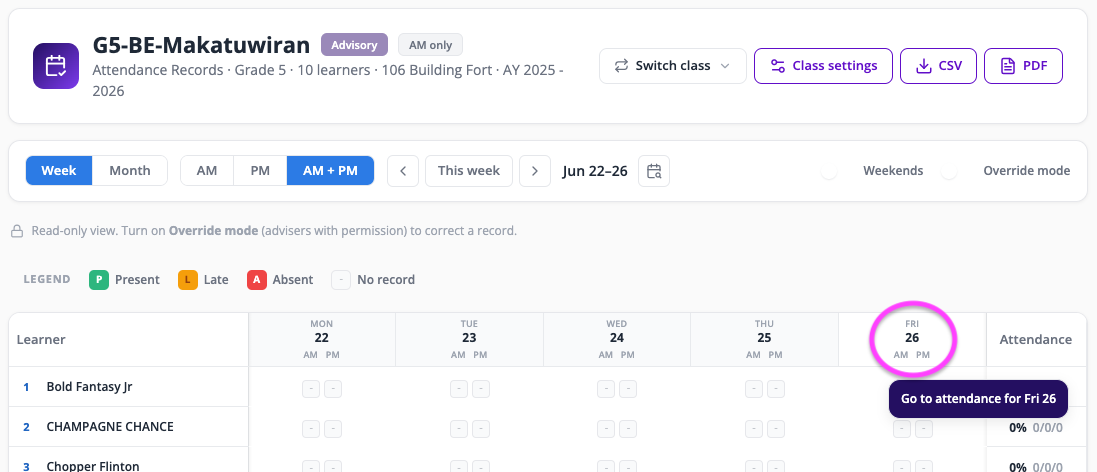This screenshot has width=1097, height=472.
Task: Open Bold Fantasy Jr Wednesday AM cell
Action: point(607,389)
